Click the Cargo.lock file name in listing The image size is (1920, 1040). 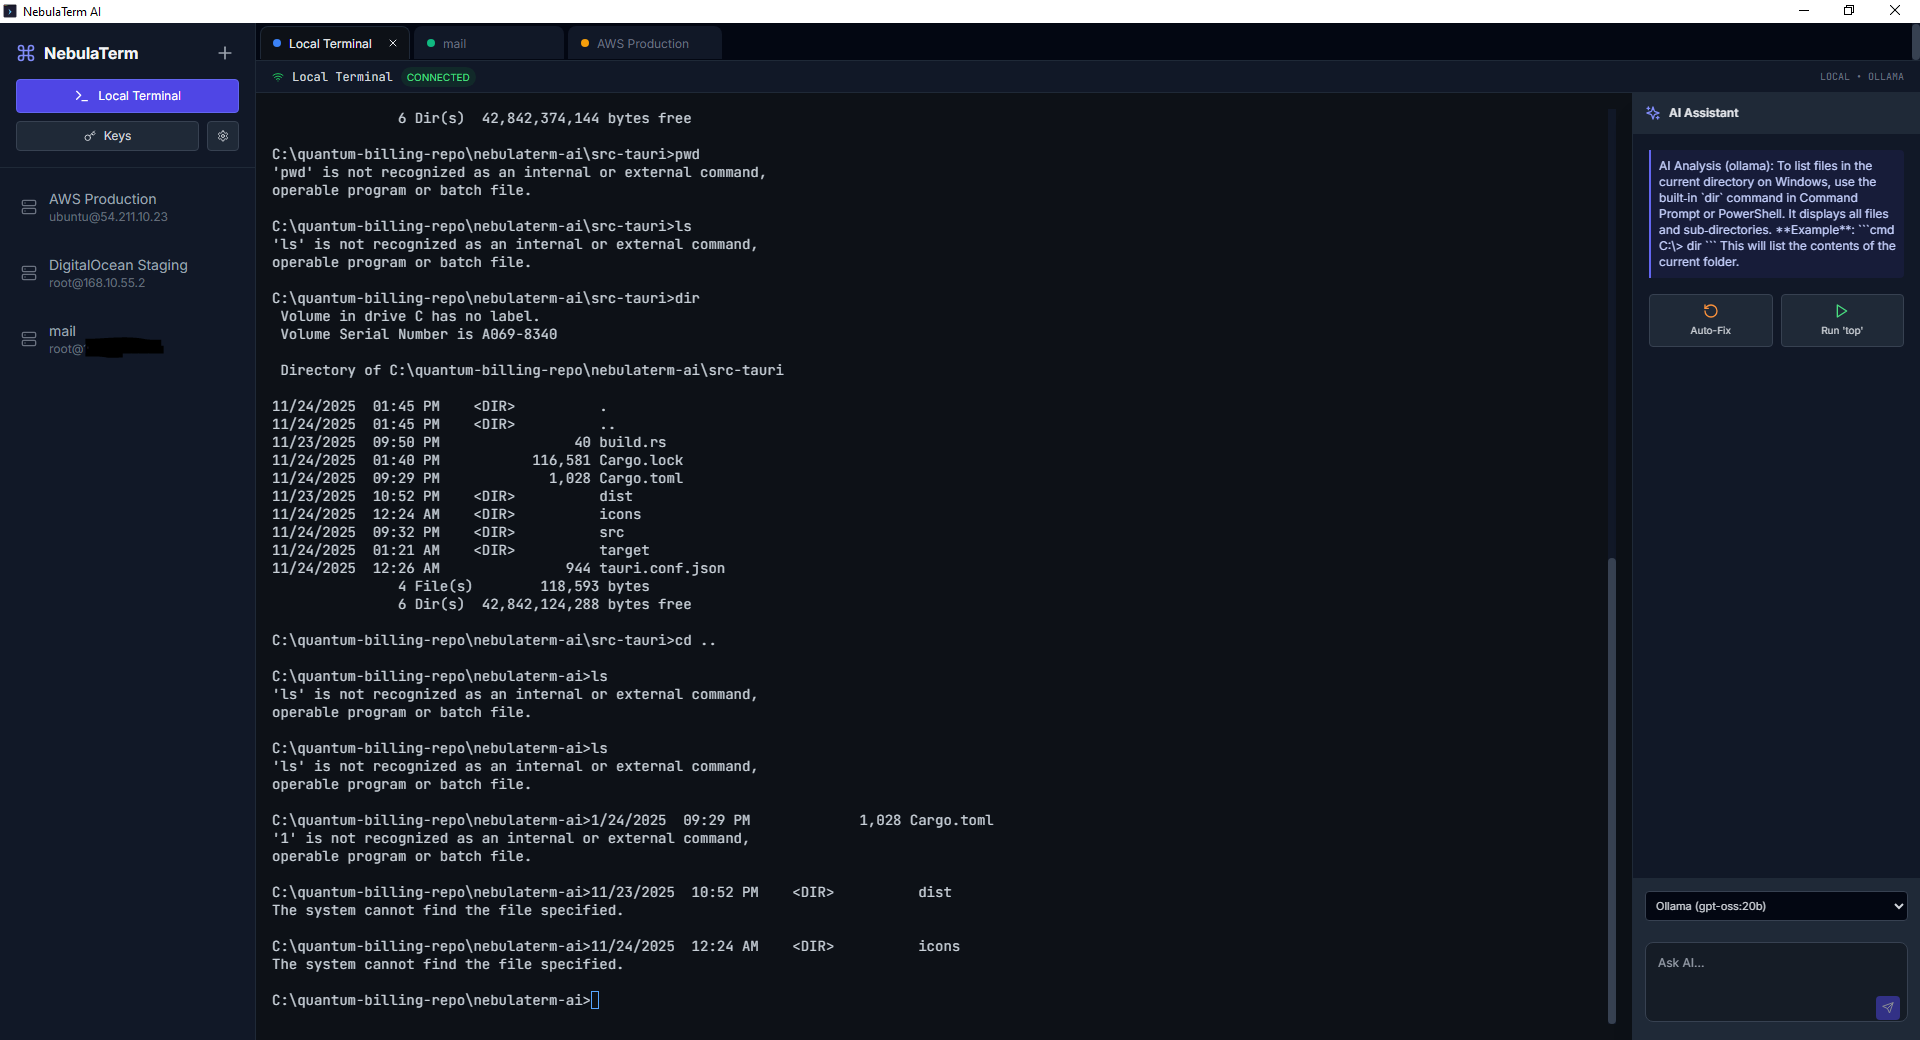641,460
